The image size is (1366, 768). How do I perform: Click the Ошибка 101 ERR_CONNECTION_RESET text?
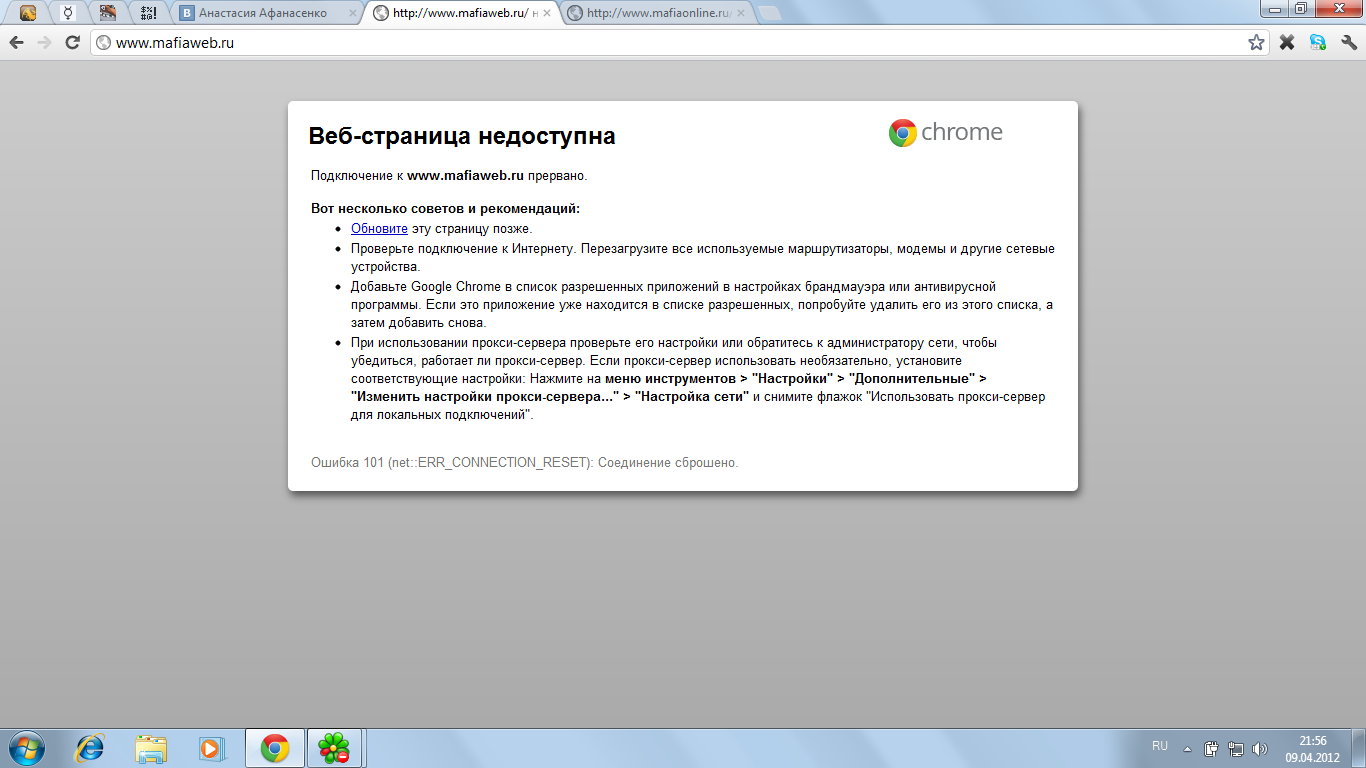[525, 463]
